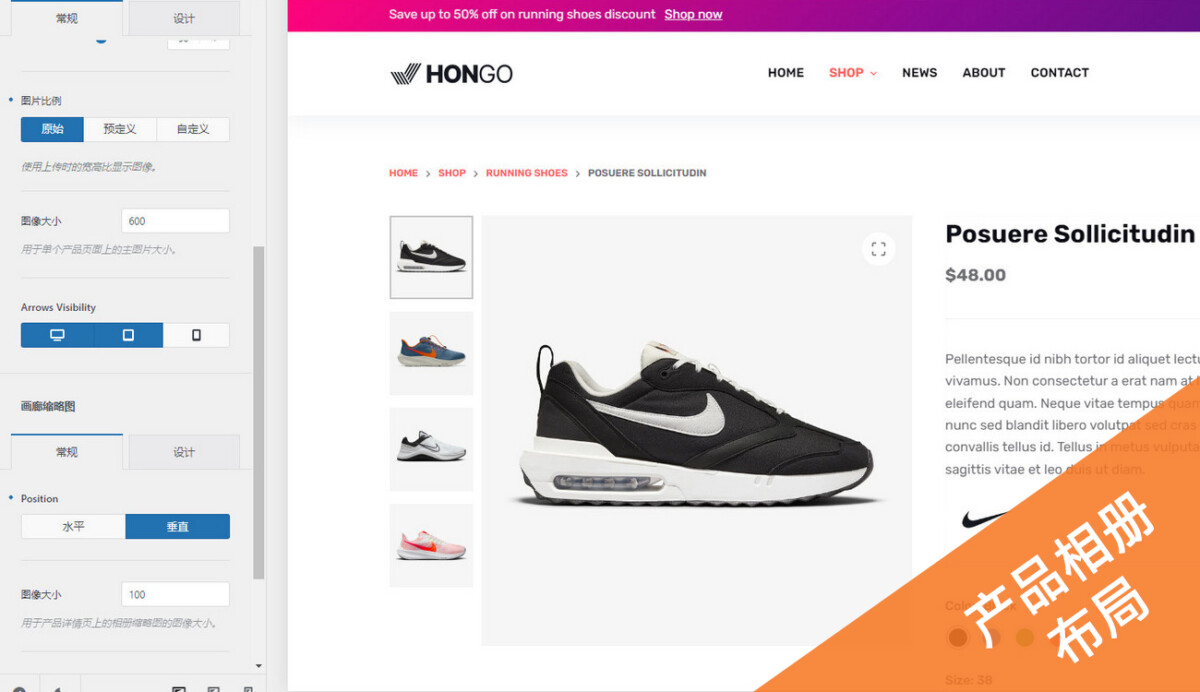Switch to top 设计 tab
1200x692 pixels.
184,18
